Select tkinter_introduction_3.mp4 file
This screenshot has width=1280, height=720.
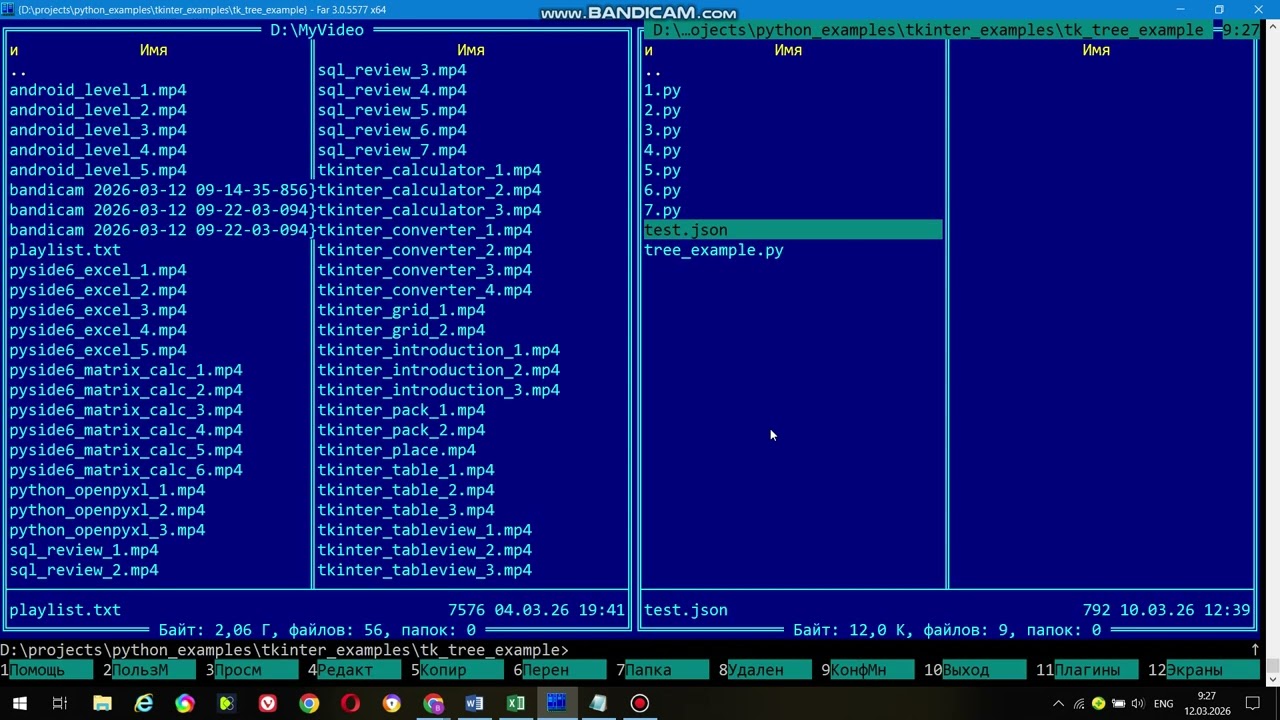point(439,390)
